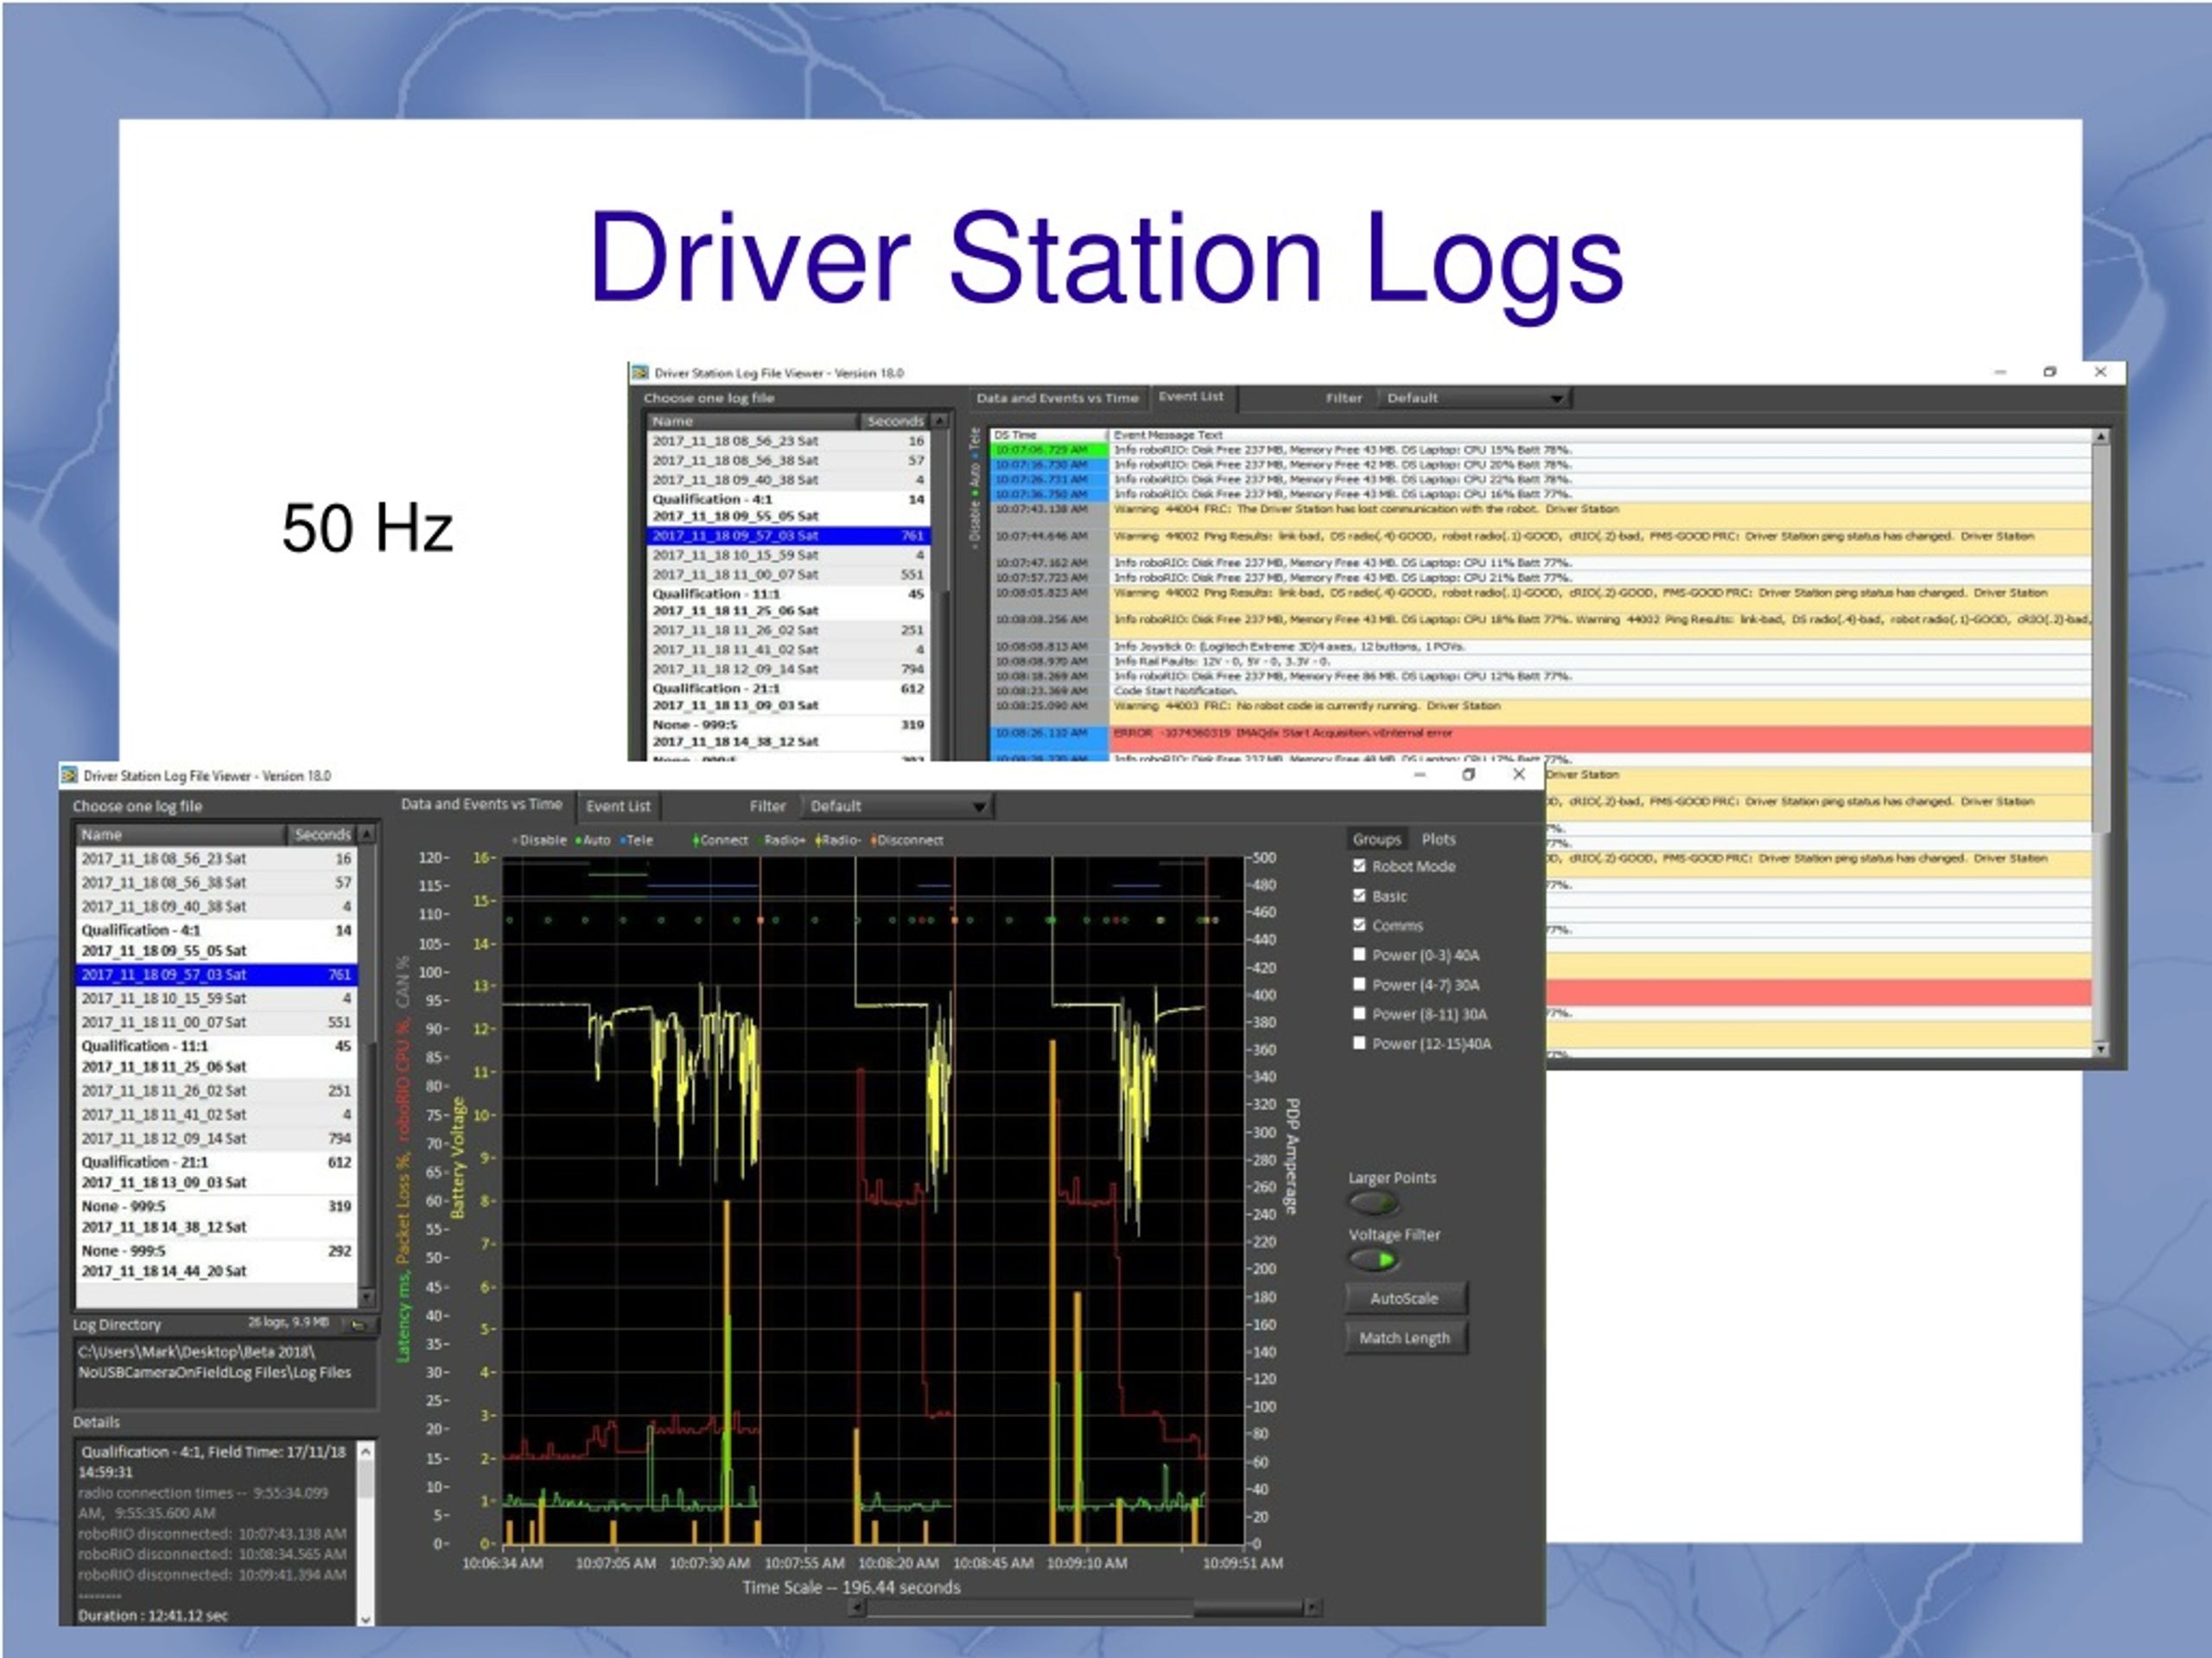
Task: Switch to the front window Event List tab
Action: (x=618, y=806)
